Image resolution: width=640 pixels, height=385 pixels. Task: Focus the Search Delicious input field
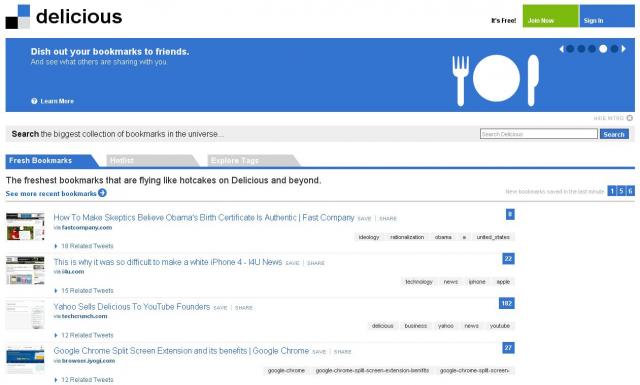pyautogui.click(x=539, y=134)
